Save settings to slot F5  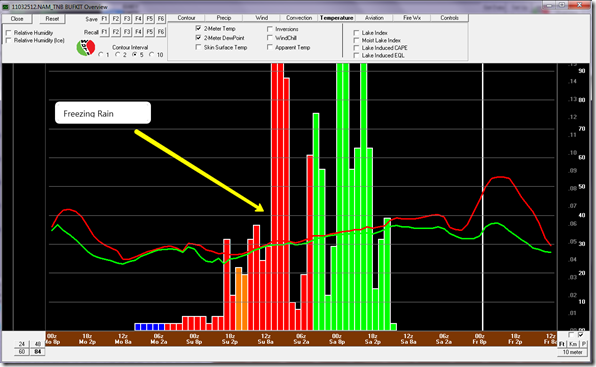click(150, 19)
